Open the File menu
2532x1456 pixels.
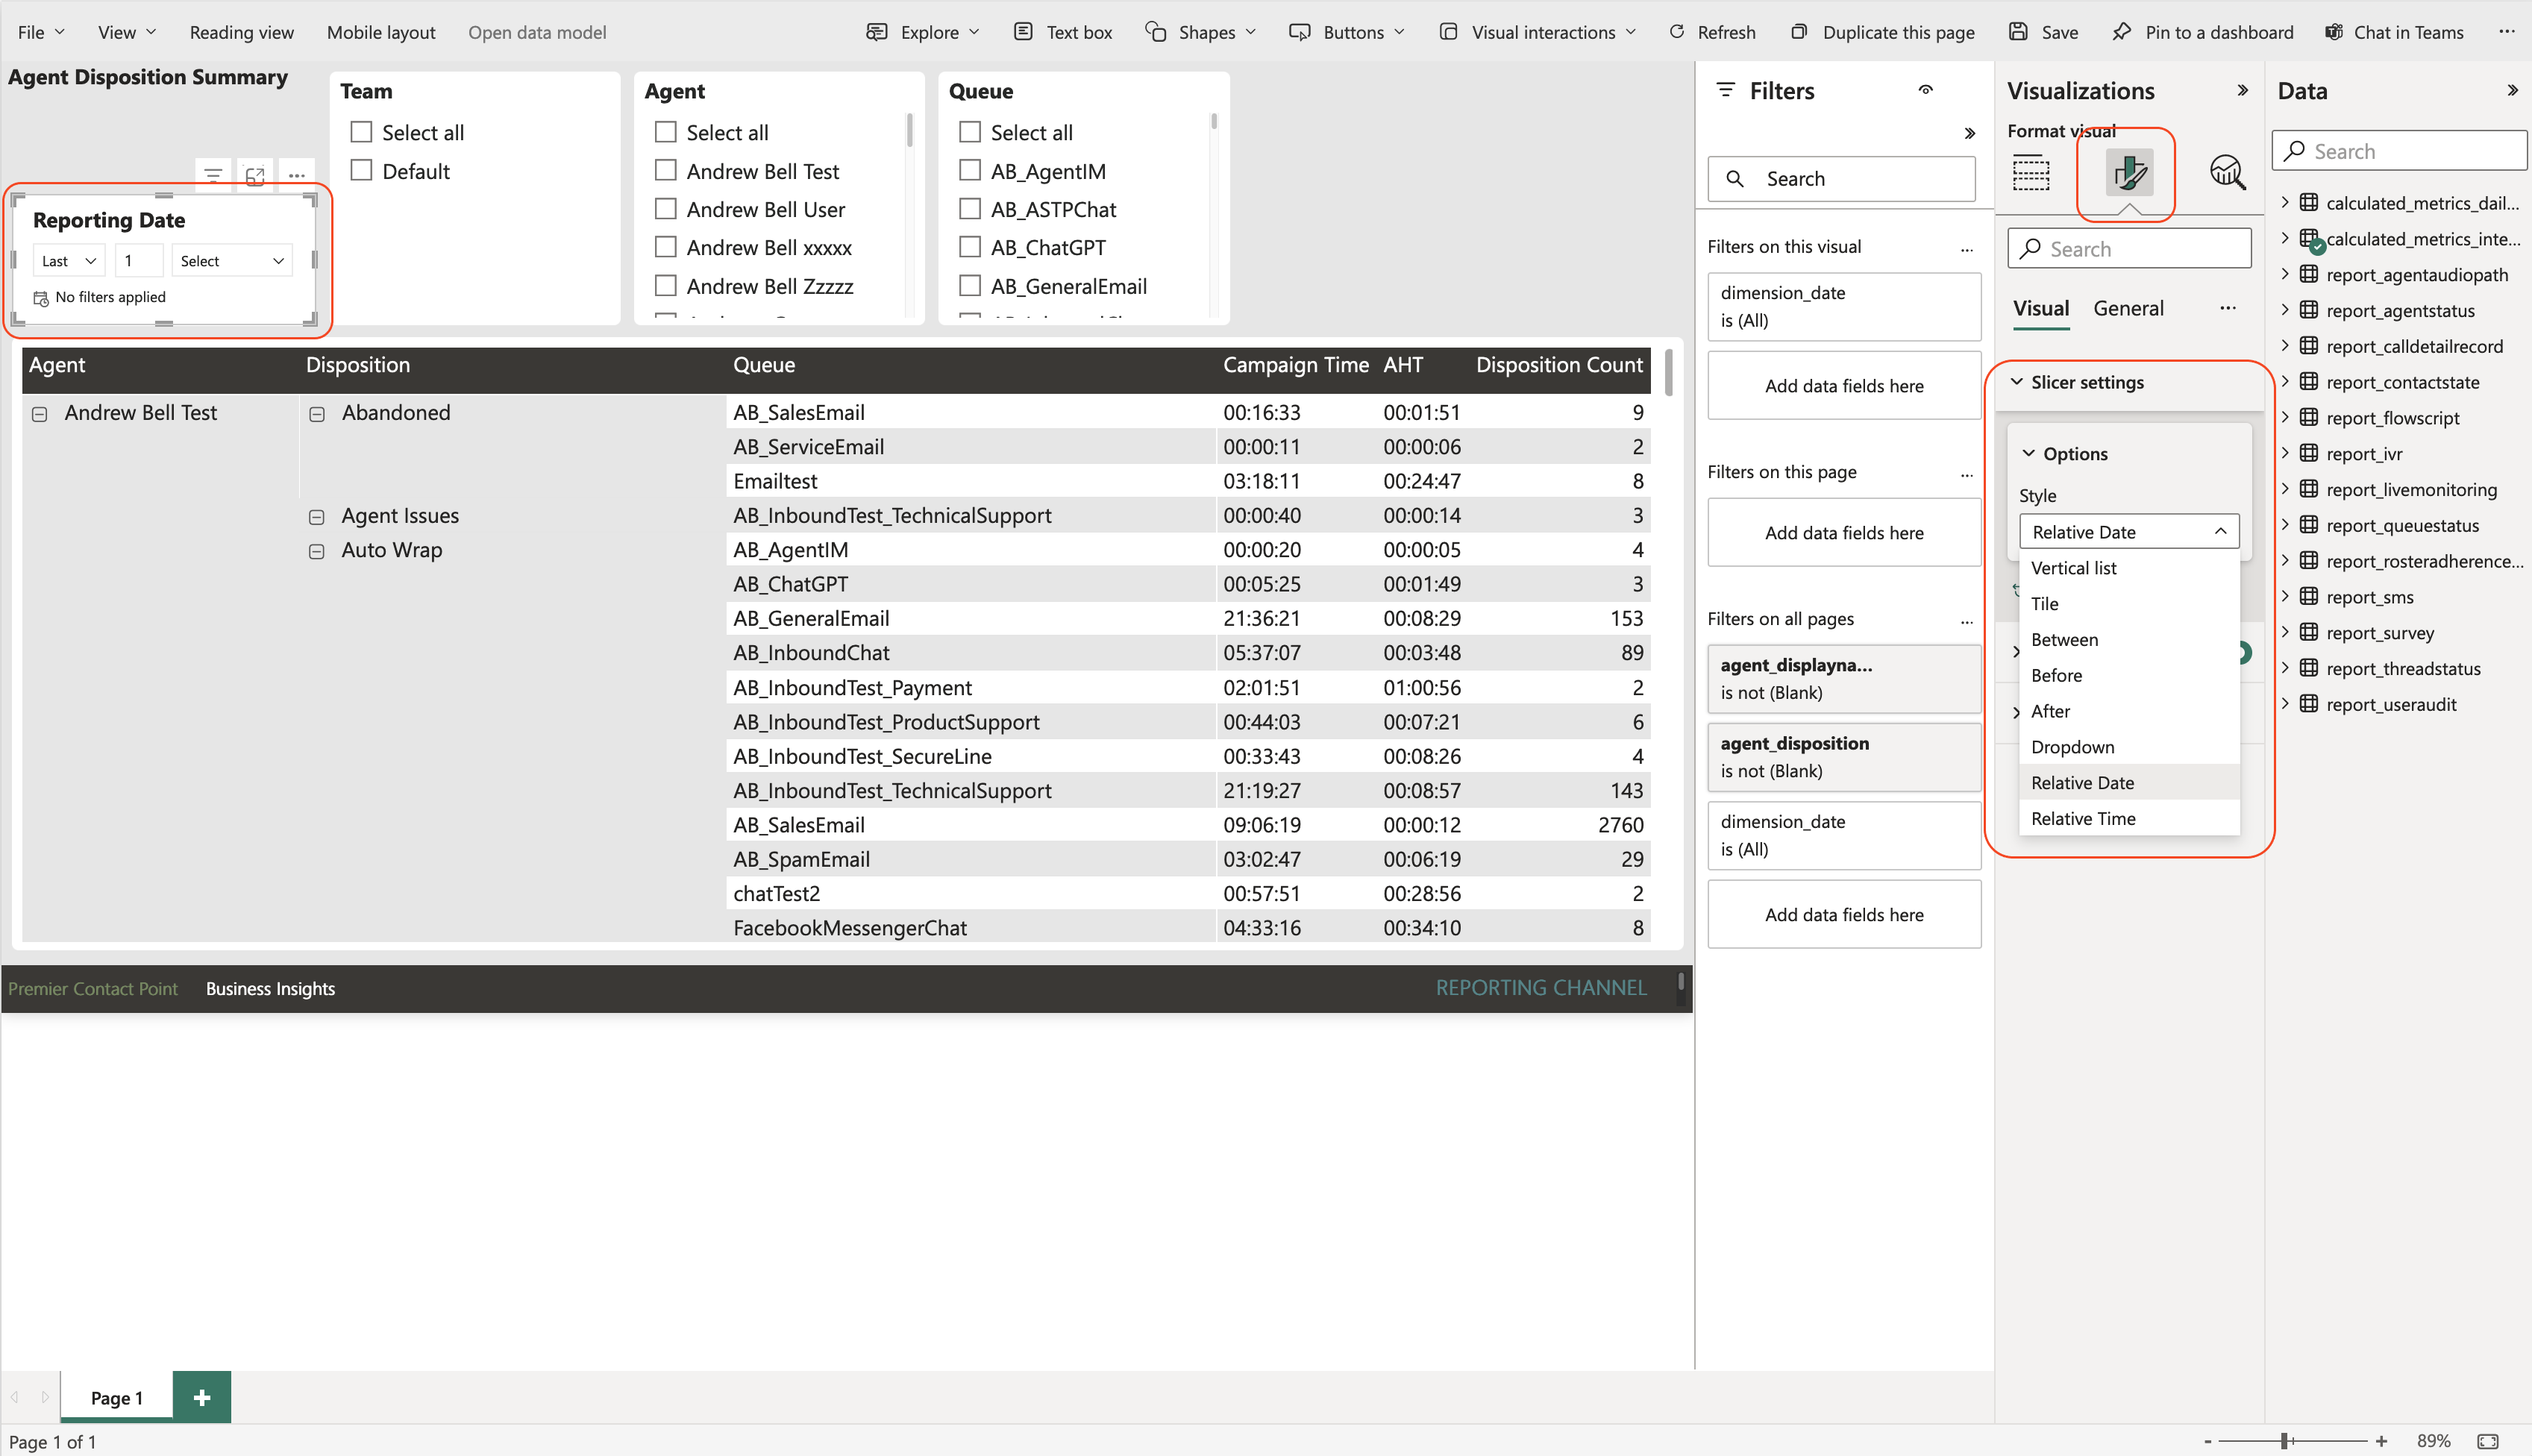tap(41, 32)
